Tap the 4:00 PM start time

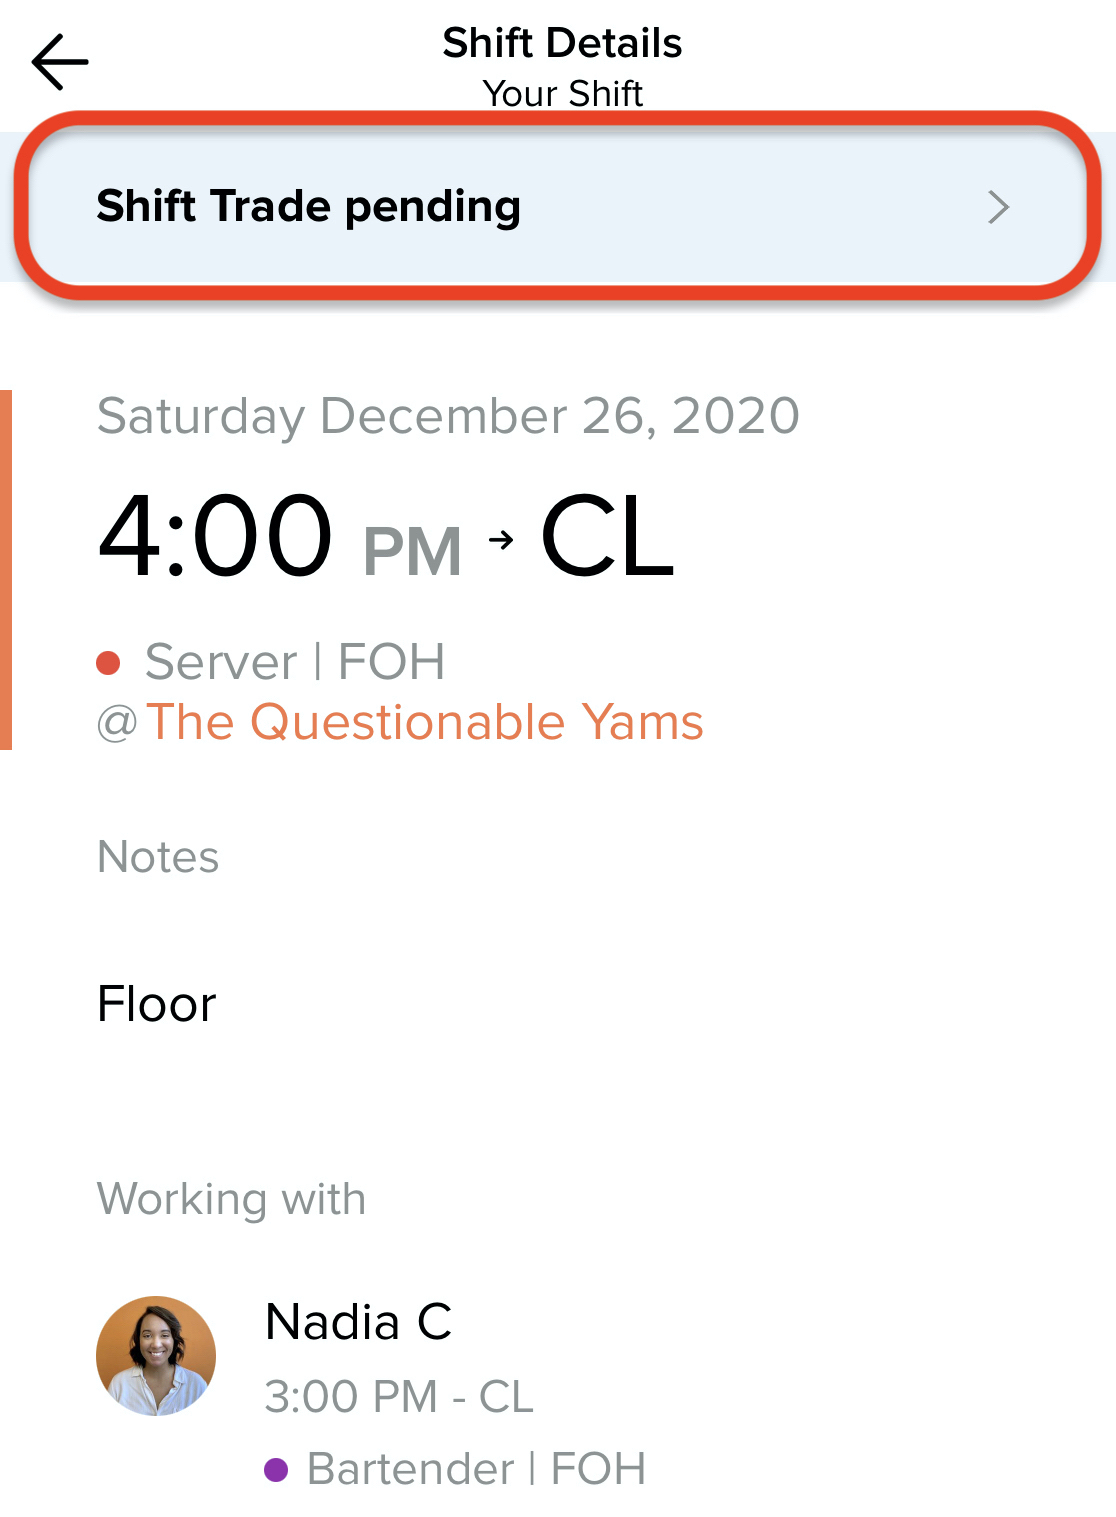[x=280, y=537]
